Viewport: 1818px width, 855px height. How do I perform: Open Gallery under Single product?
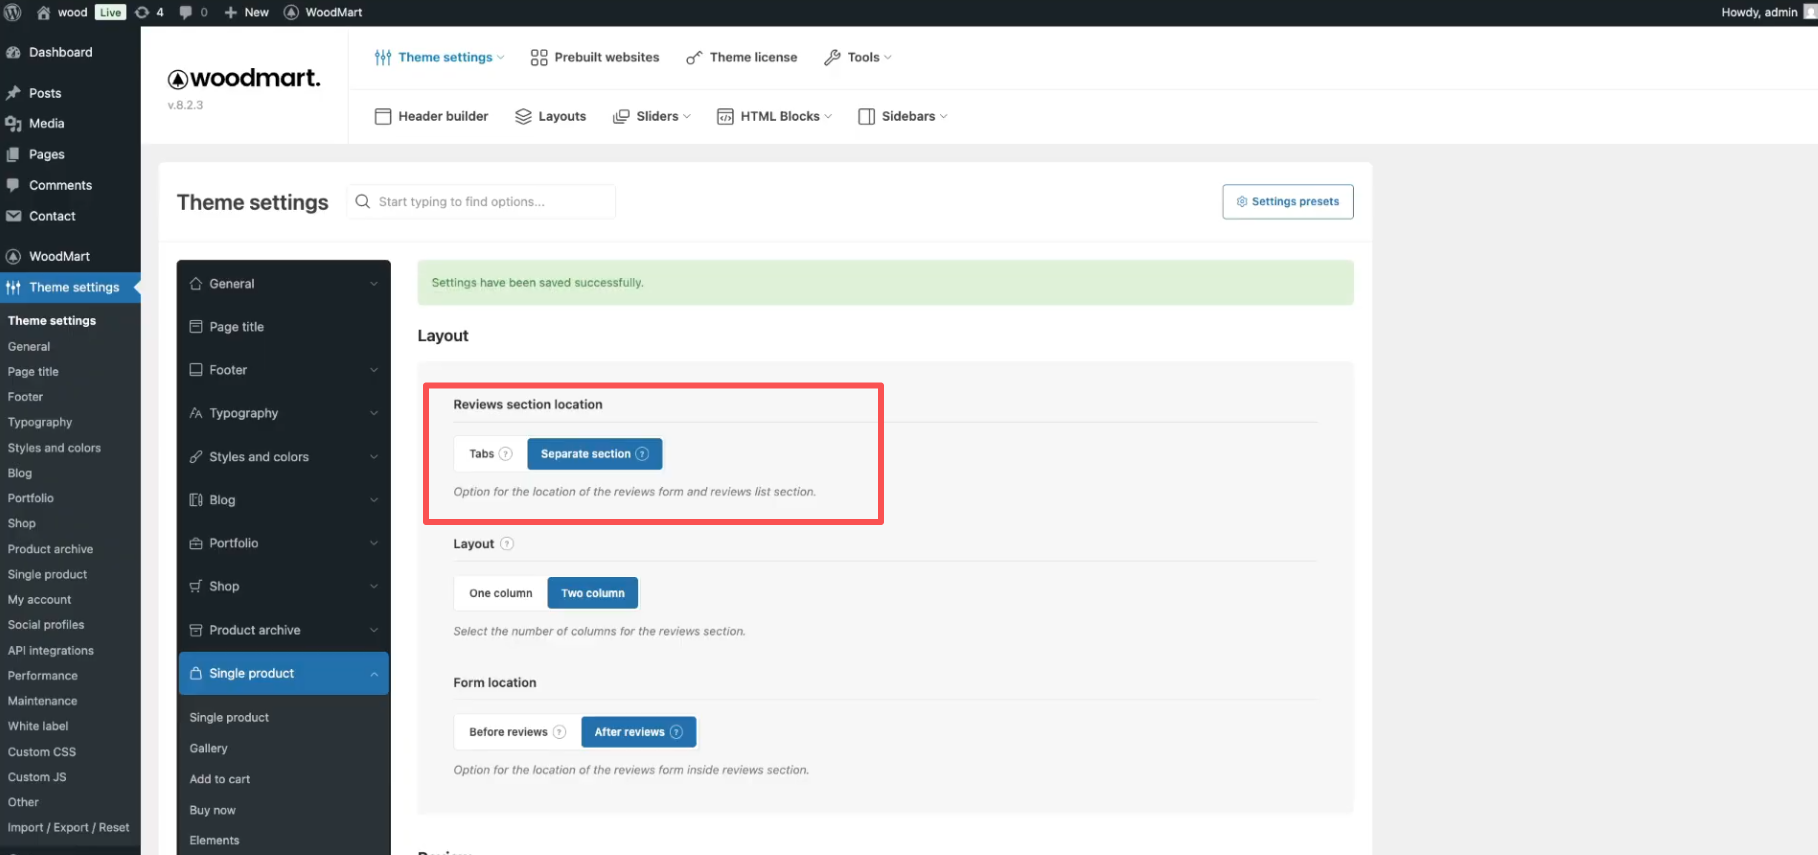[208, 748]
